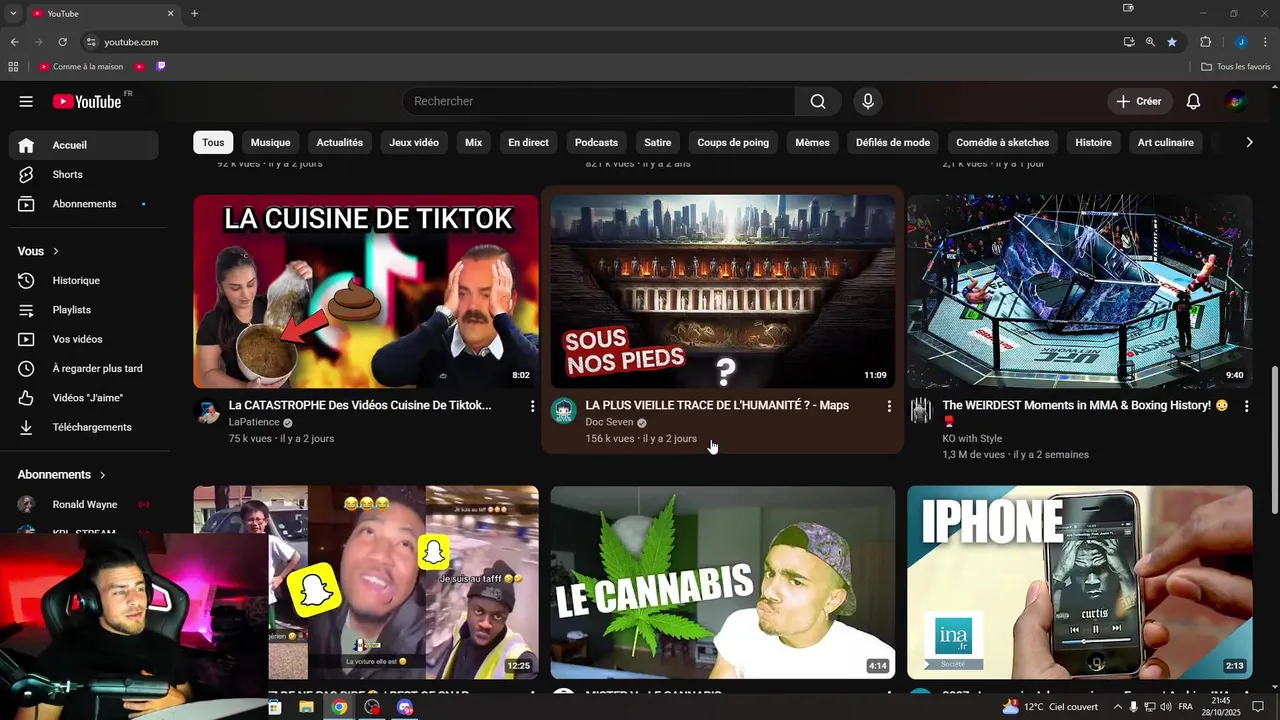This screenshot has height=720, width=1280.
Task: Open La Cuisine de TikTok video thumbnail
Action: pyautogui.click(x=366, y=291)
